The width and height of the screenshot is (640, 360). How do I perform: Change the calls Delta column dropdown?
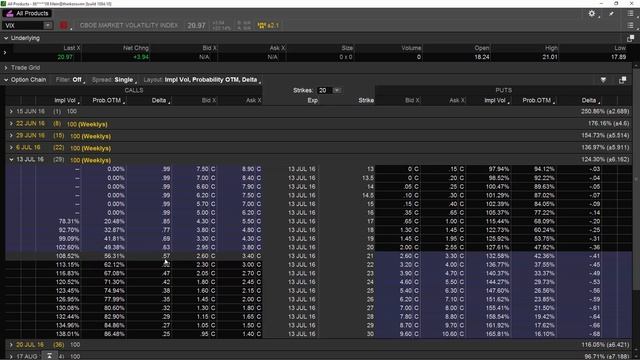pyautogui.click(x=161, y=100)
